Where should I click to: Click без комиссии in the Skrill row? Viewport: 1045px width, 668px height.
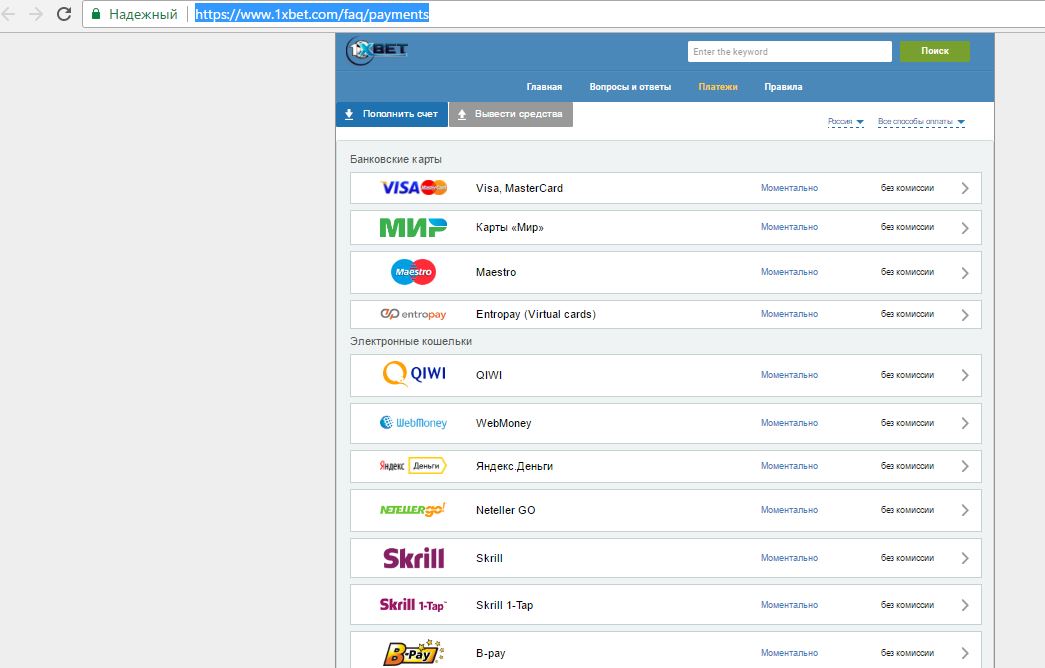907,558
